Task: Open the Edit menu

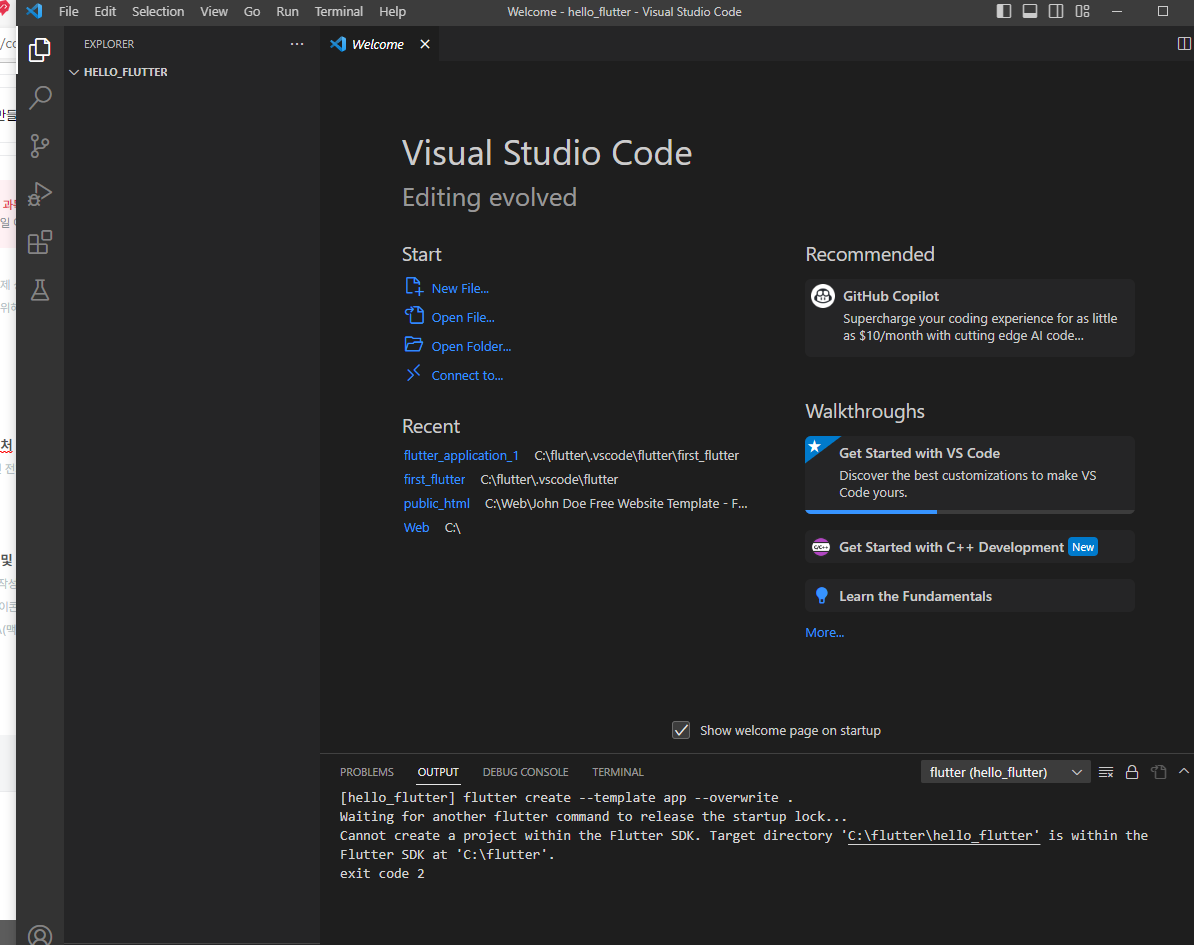Action: pos(105,11)
